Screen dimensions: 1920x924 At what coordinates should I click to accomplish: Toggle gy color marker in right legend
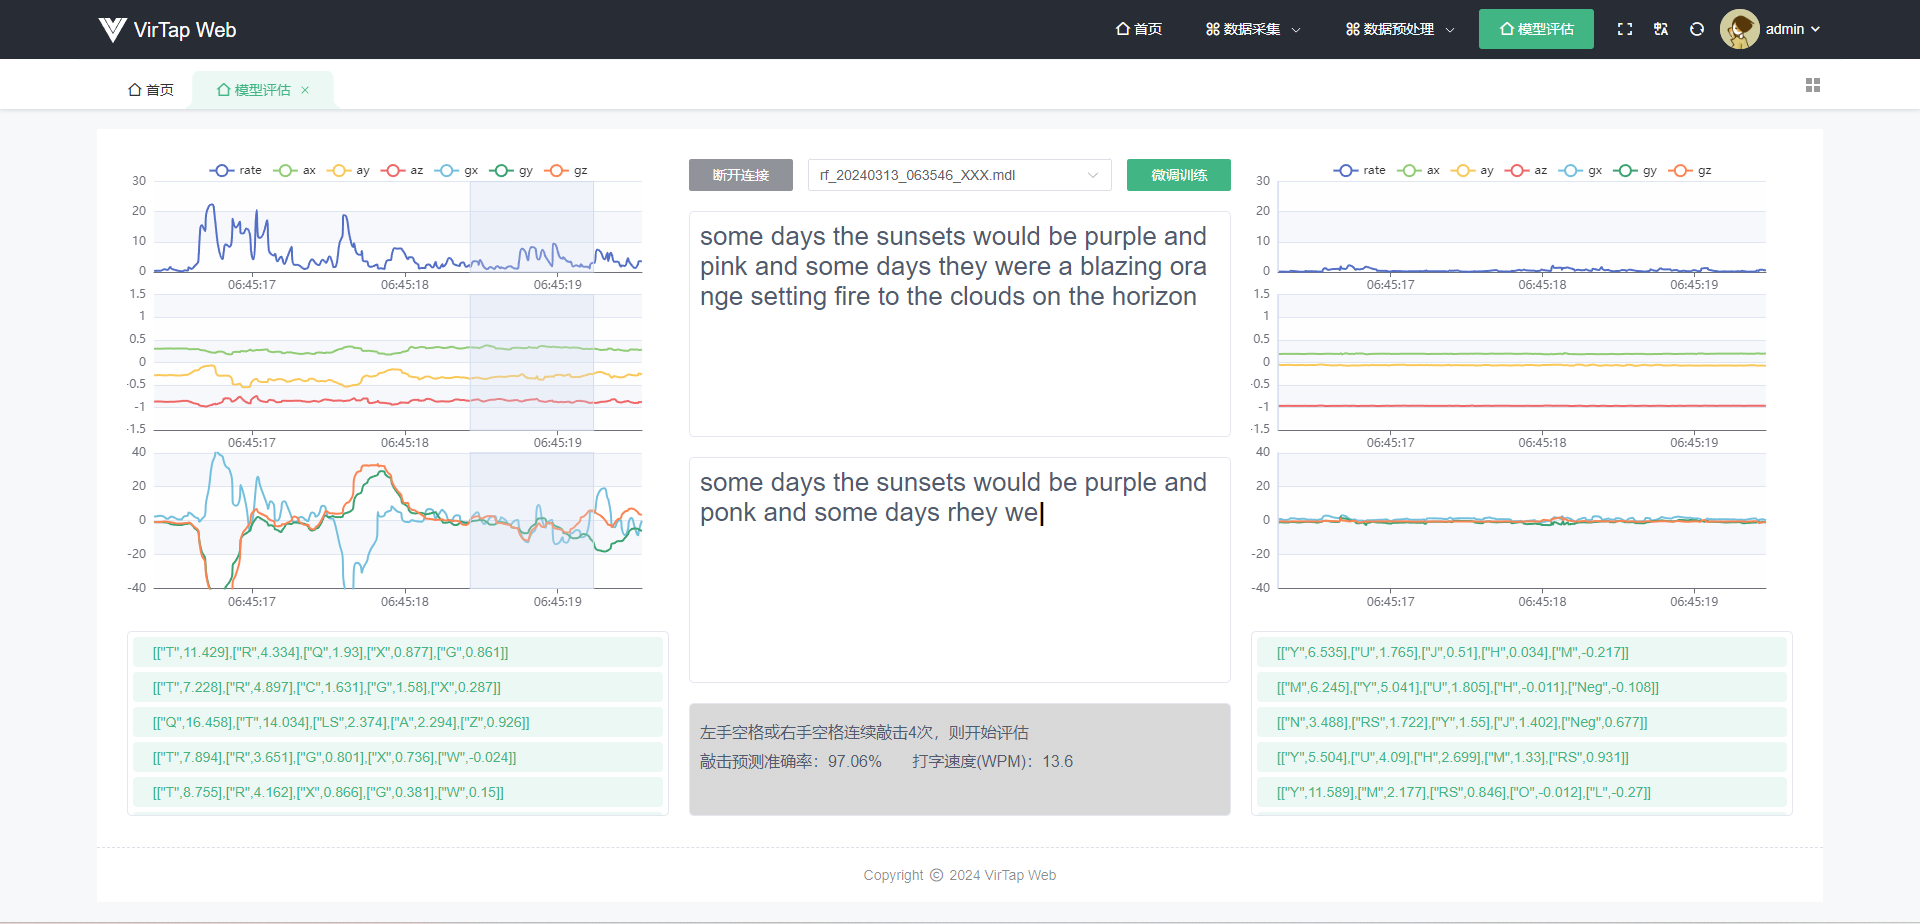[1626, 171]
